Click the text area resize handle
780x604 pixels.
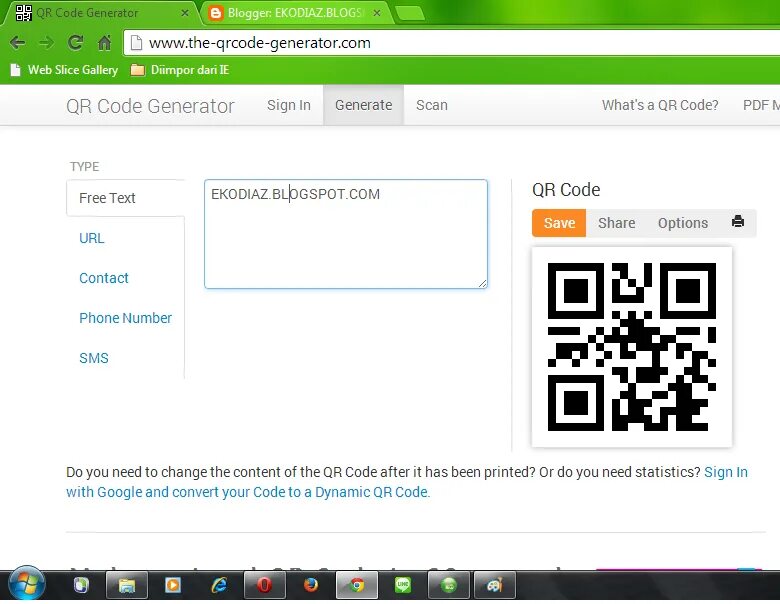tap(483, 284)
